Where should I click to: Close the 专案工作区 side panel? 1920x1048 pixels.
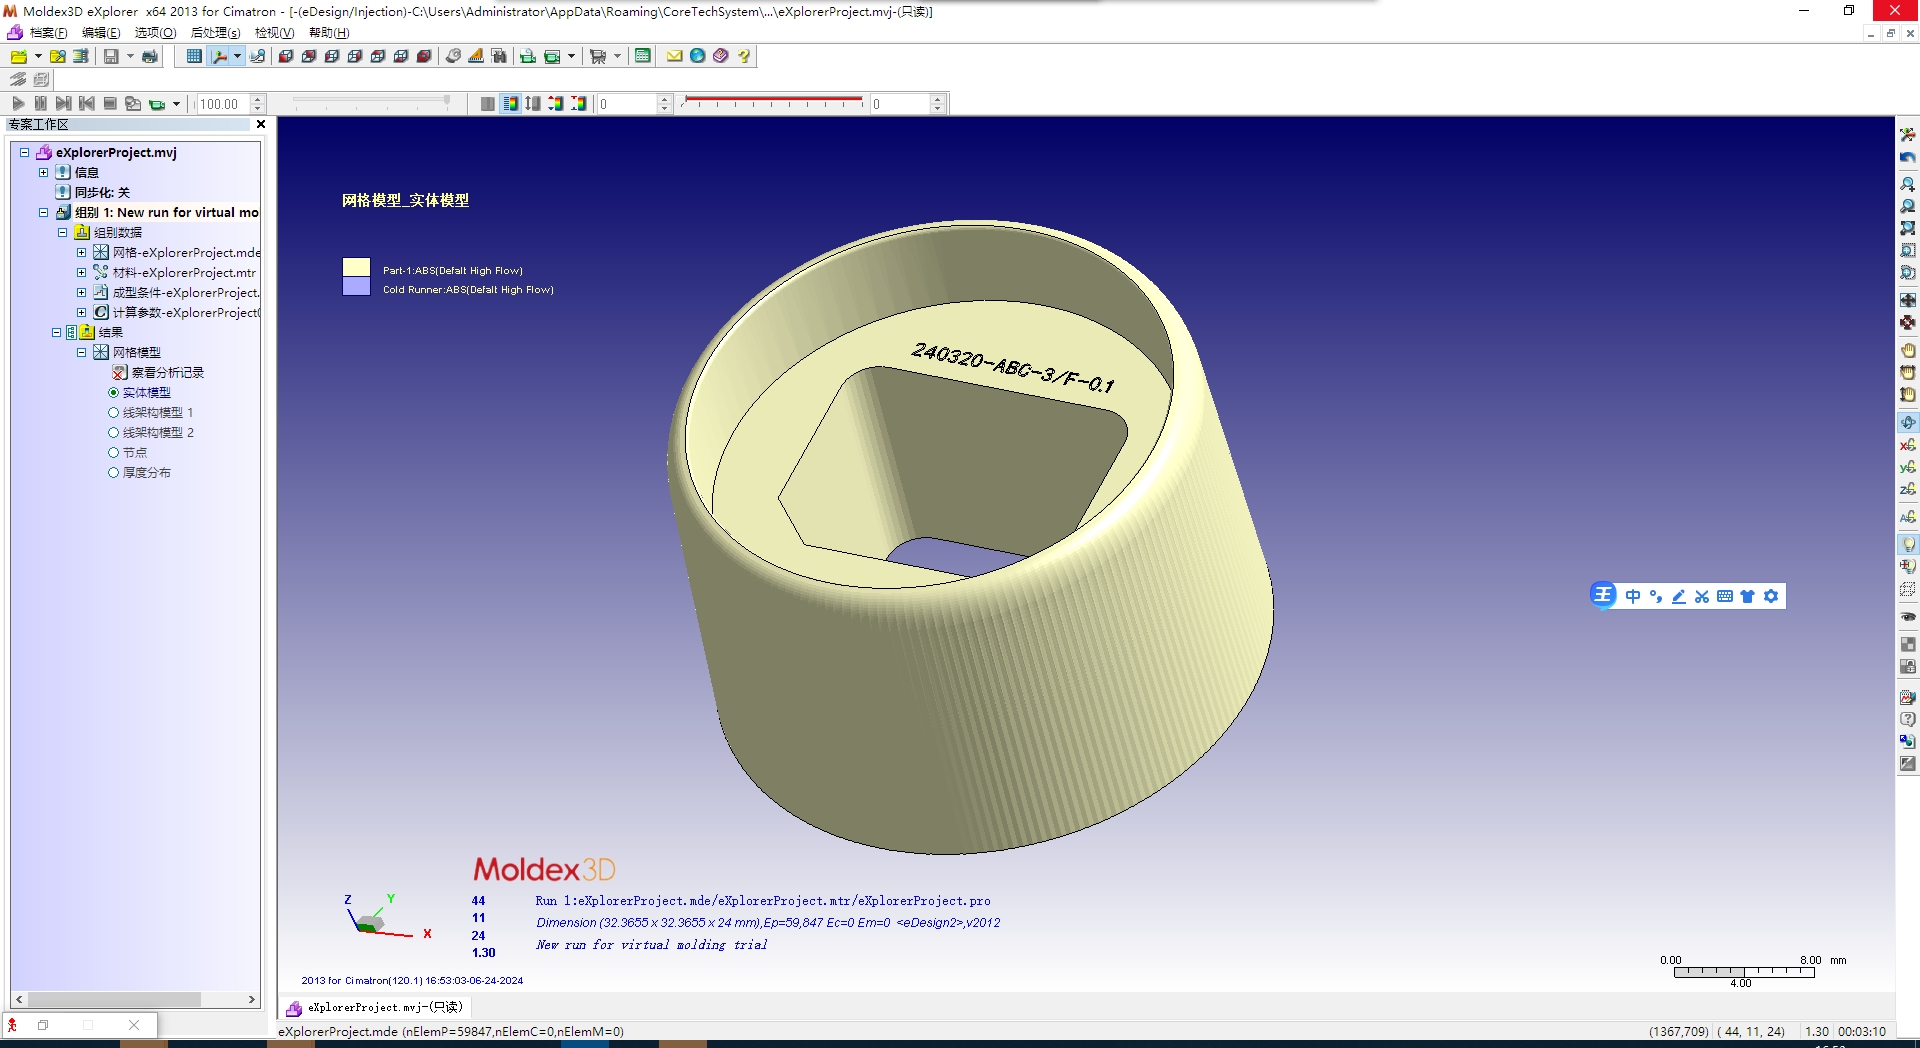click(x=261, y=125)
